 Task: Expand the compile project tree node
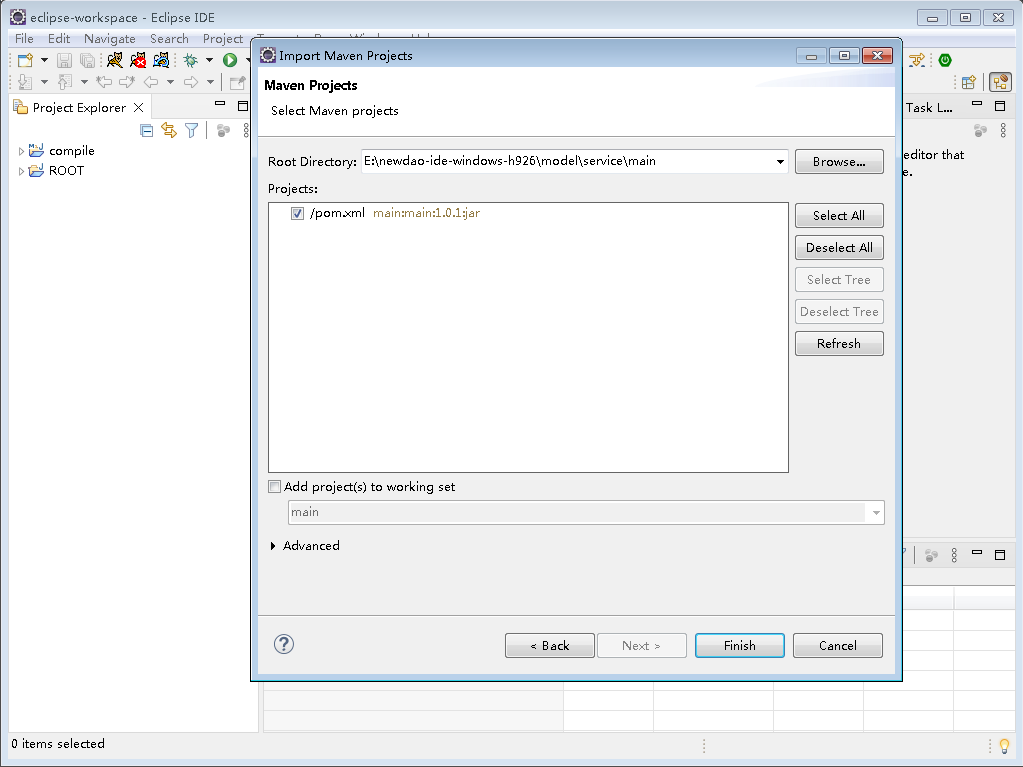pyautogui.click(x=21, y=151)
